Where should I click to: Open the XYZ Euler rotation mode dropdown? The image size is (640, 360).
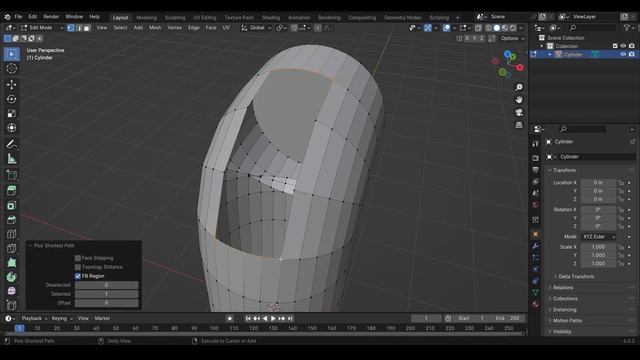click(x=598, y=237)
